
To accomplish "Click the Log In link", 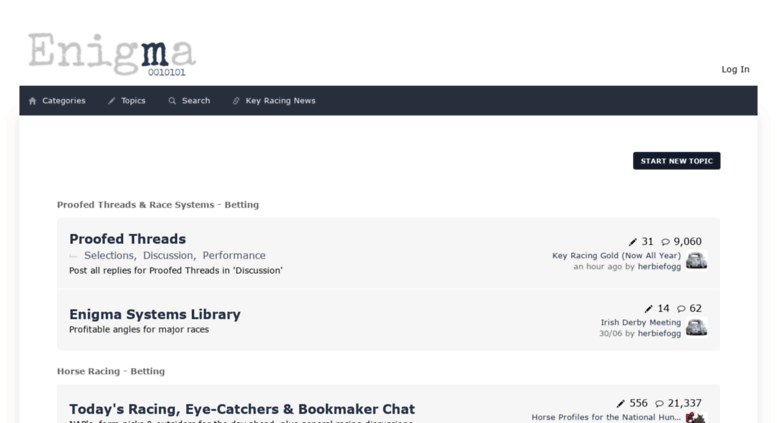I will 735,69.
